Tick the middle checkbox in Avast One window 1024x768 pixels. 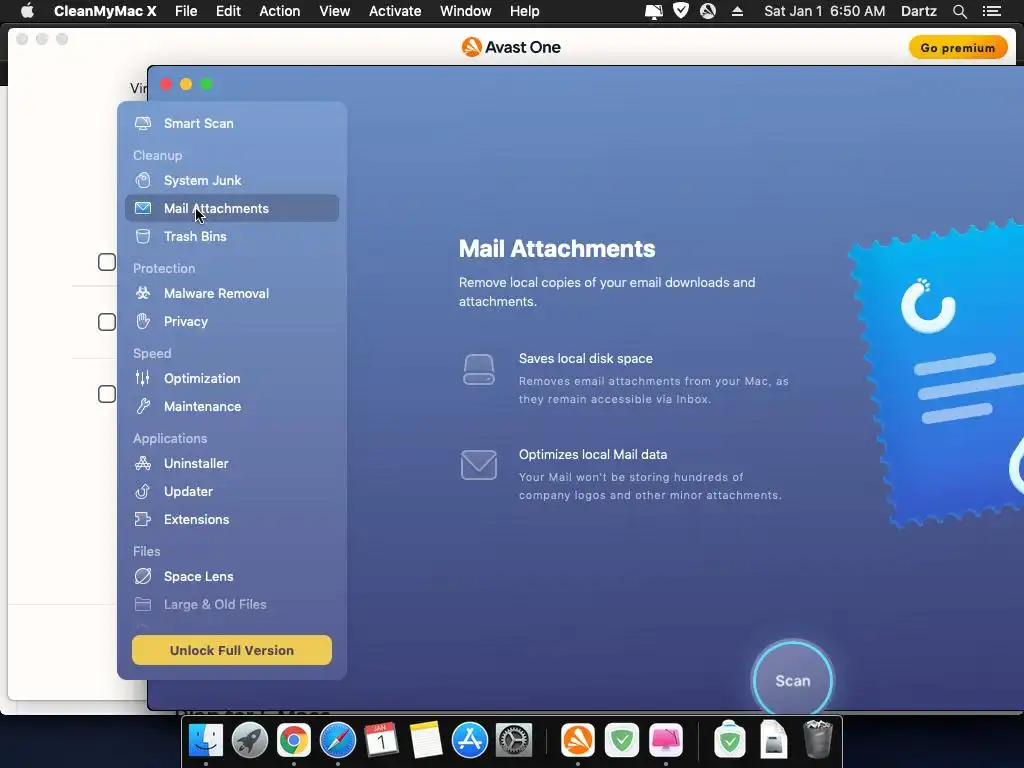point(106,322)
